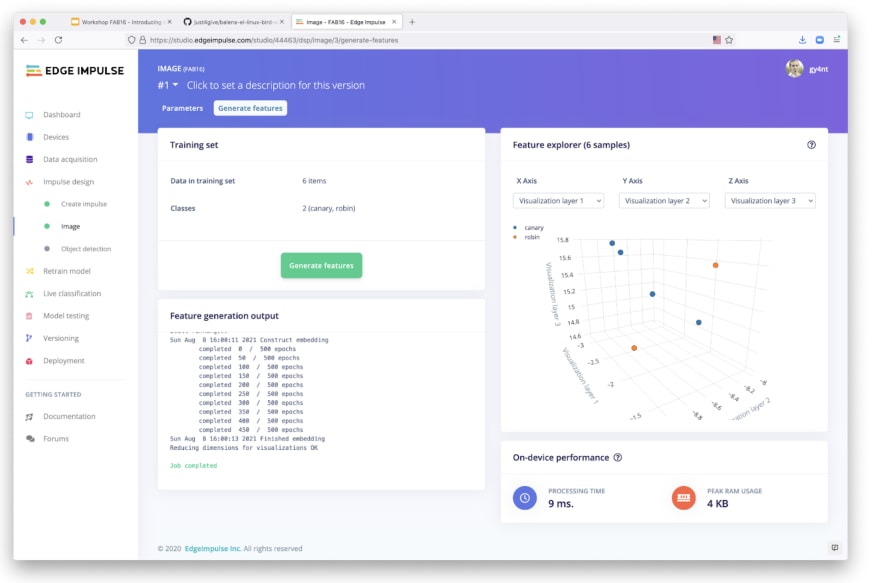Click the Impulse design pulse icon
This screenshot has height=583, width=880.
pyautogui.click(x=29, y=182)
